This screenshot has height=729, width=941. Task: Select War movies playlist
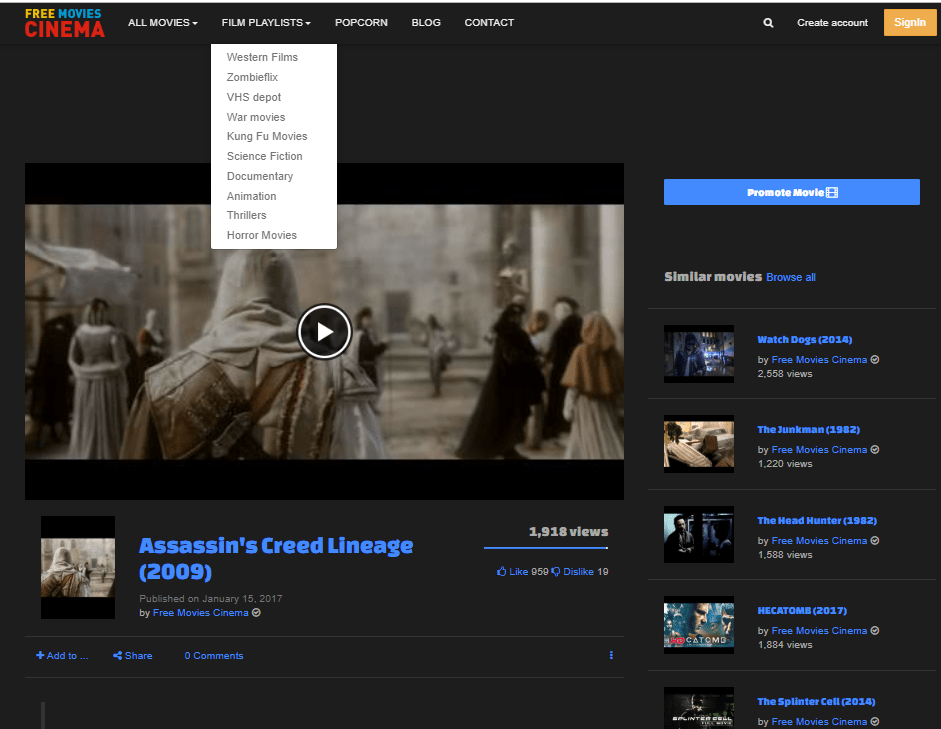tap(256, 117)
